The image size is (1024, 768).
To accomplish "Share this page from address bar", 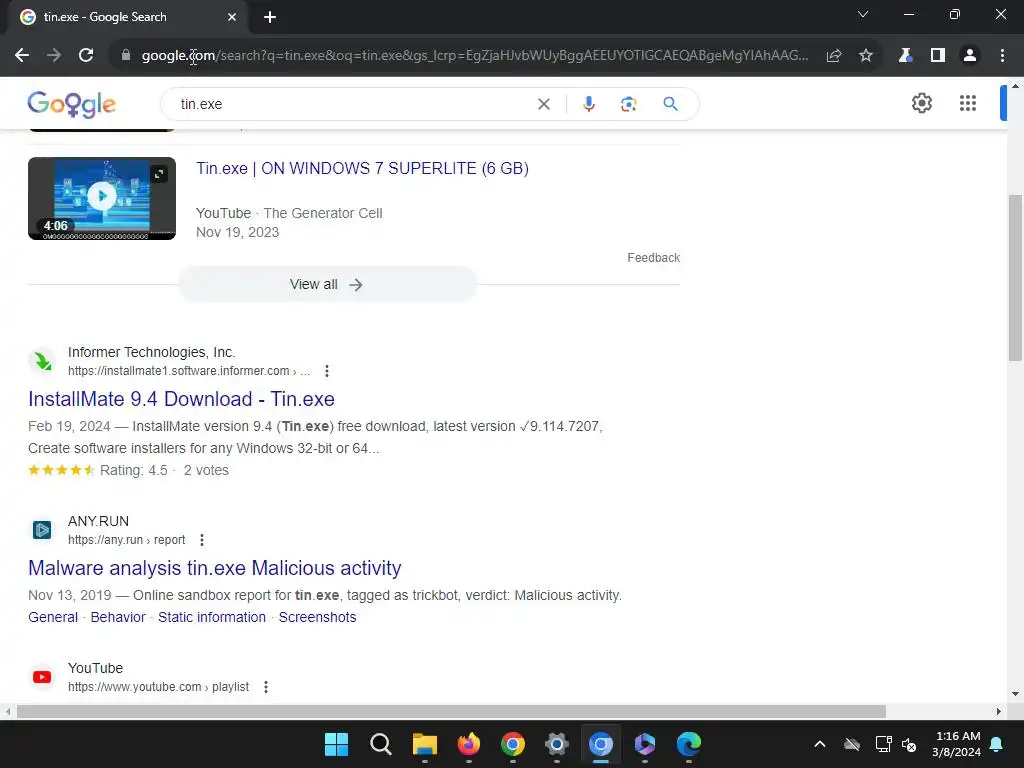I will point(833,56).
